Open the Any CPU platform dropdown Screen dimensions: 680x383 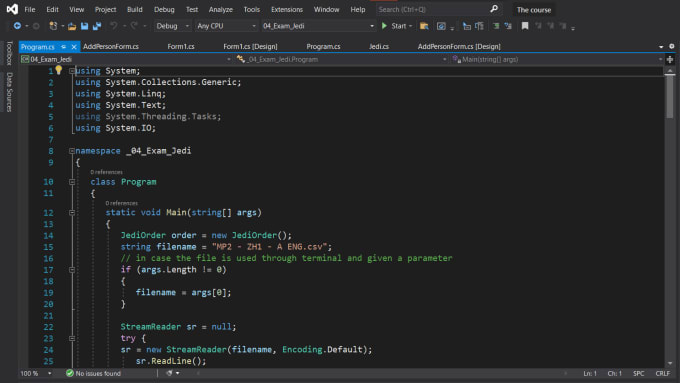coord(226,26)
